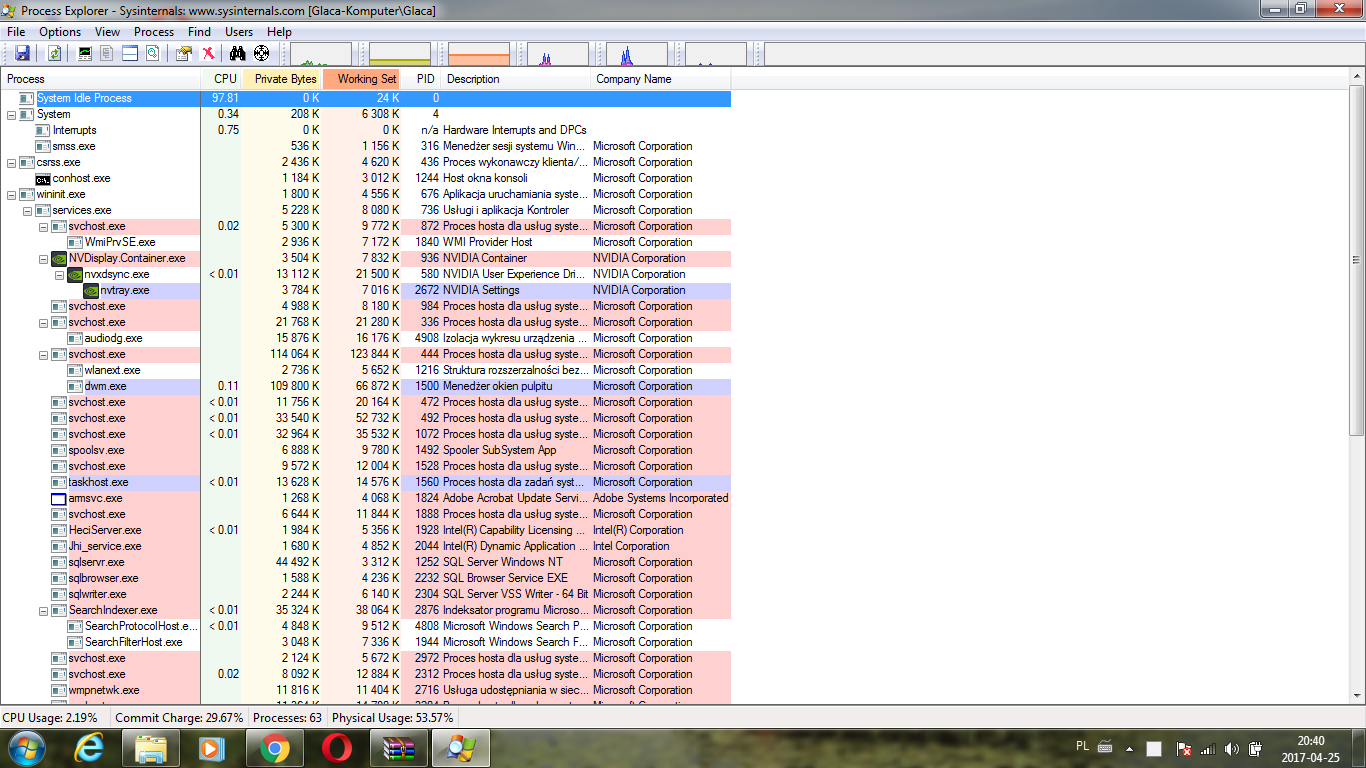Open the File menu
Screen dimensions: 1366x768
[16, 32]
